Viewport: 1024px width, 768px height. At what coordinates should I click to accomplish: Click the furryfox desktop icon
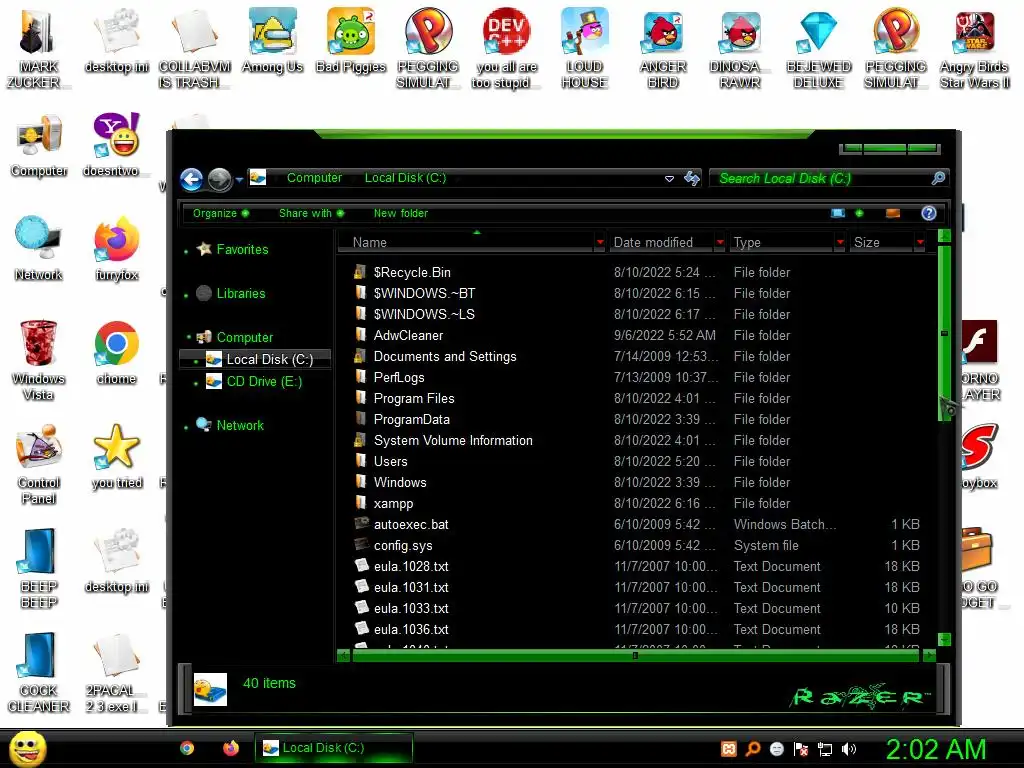tap(116, 249)
